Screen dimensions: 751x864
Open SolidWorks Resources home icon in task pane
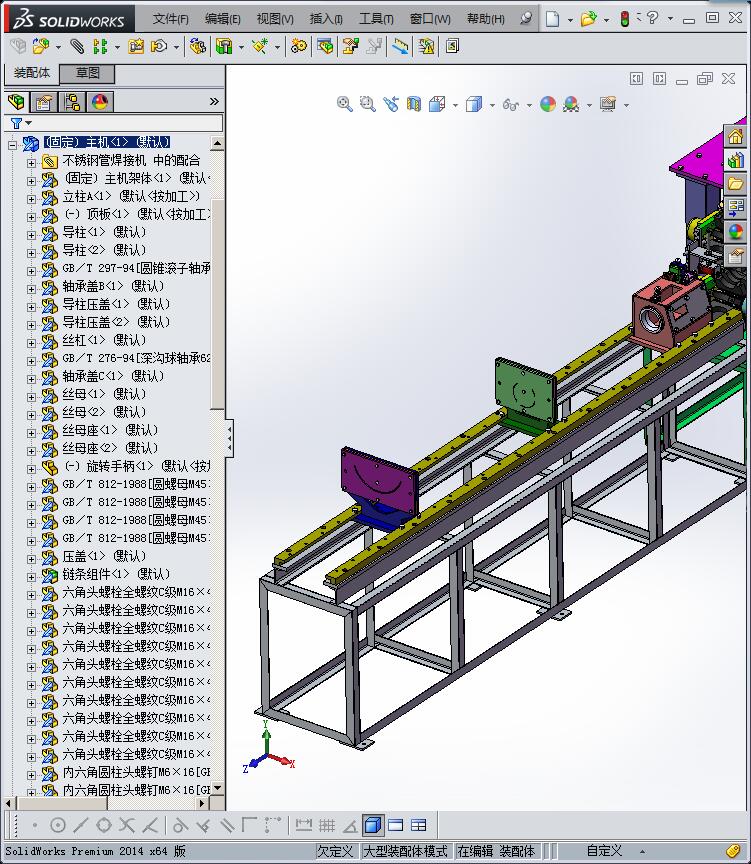point(736,136)
